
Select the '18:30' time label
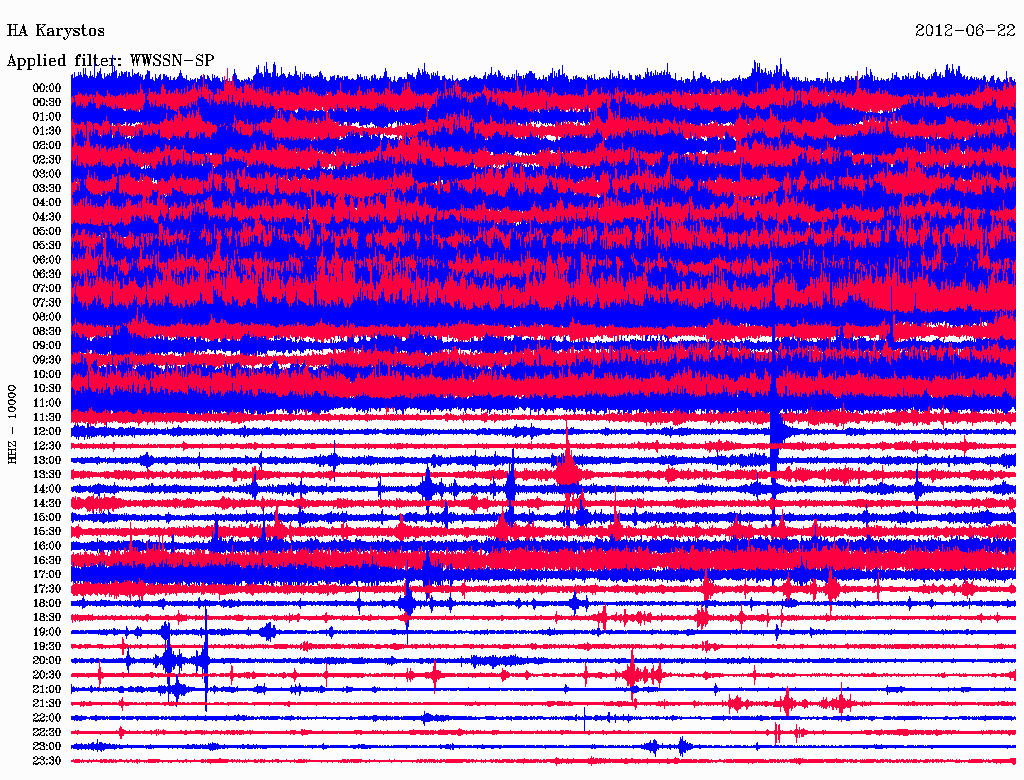point(47,618)
